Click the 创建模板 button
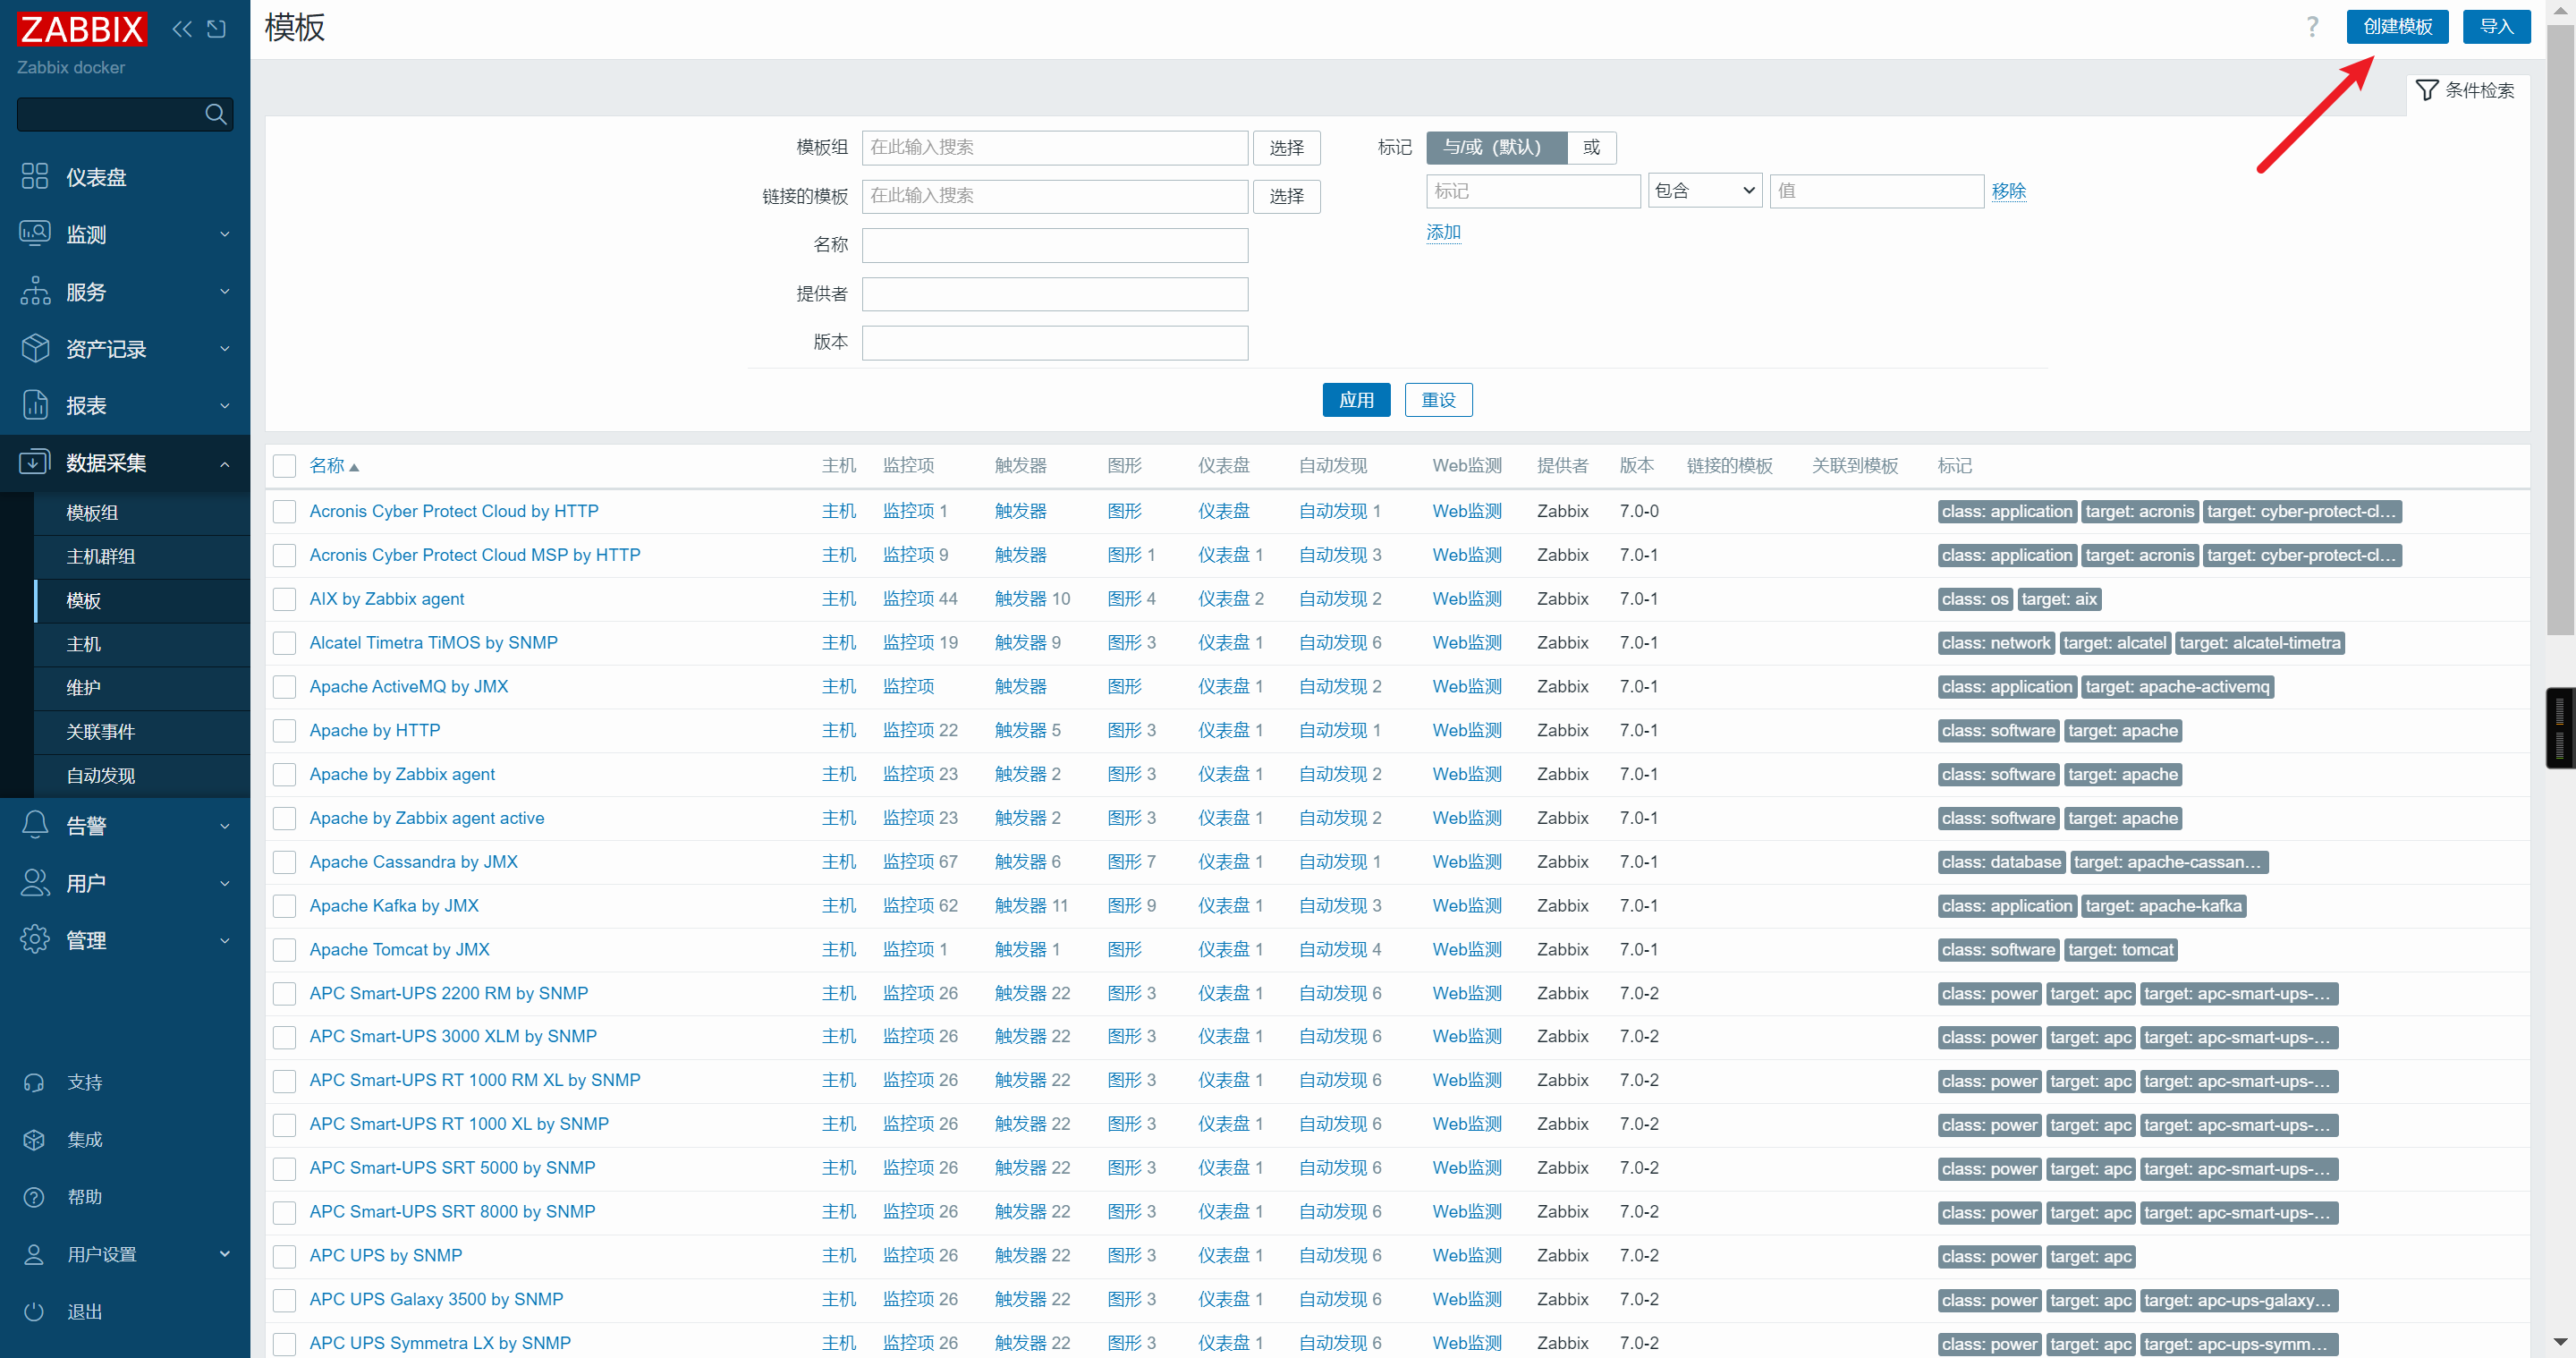The width and height of the screenshot is (2576, 1358). pos(2397,27)
